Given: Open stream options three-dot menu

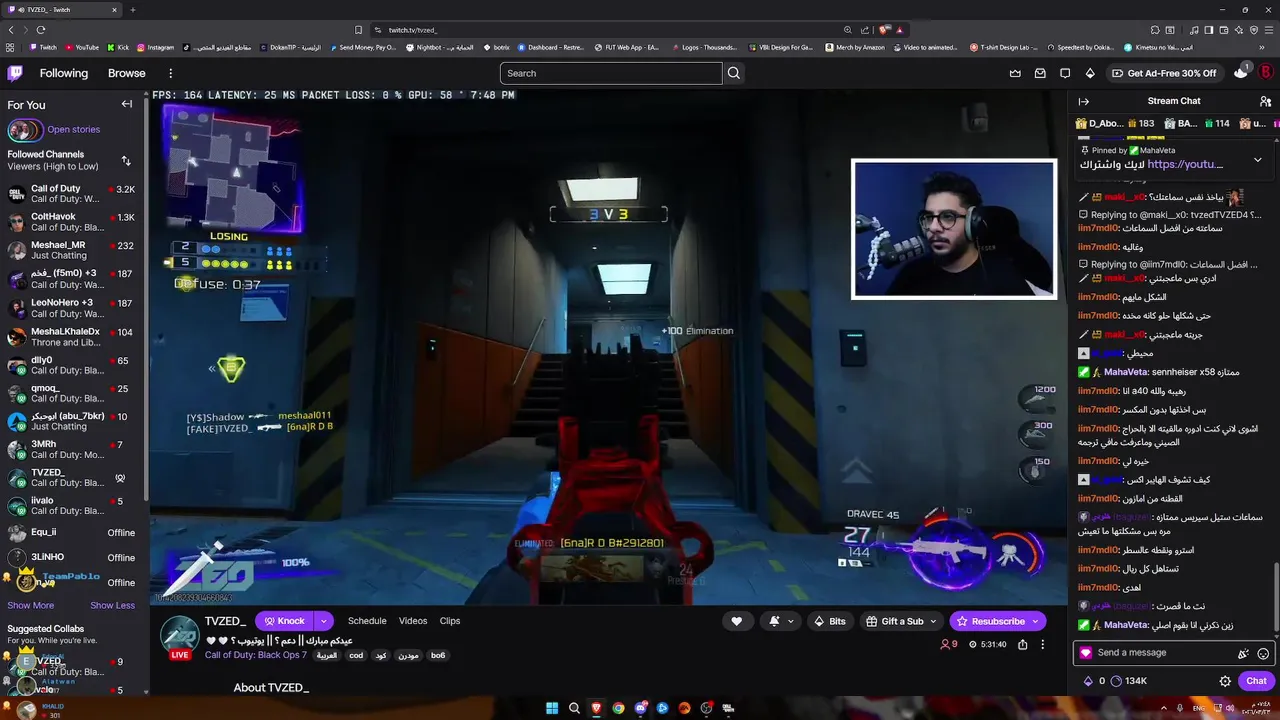Looking at the screenshot, I should 1042,645.
